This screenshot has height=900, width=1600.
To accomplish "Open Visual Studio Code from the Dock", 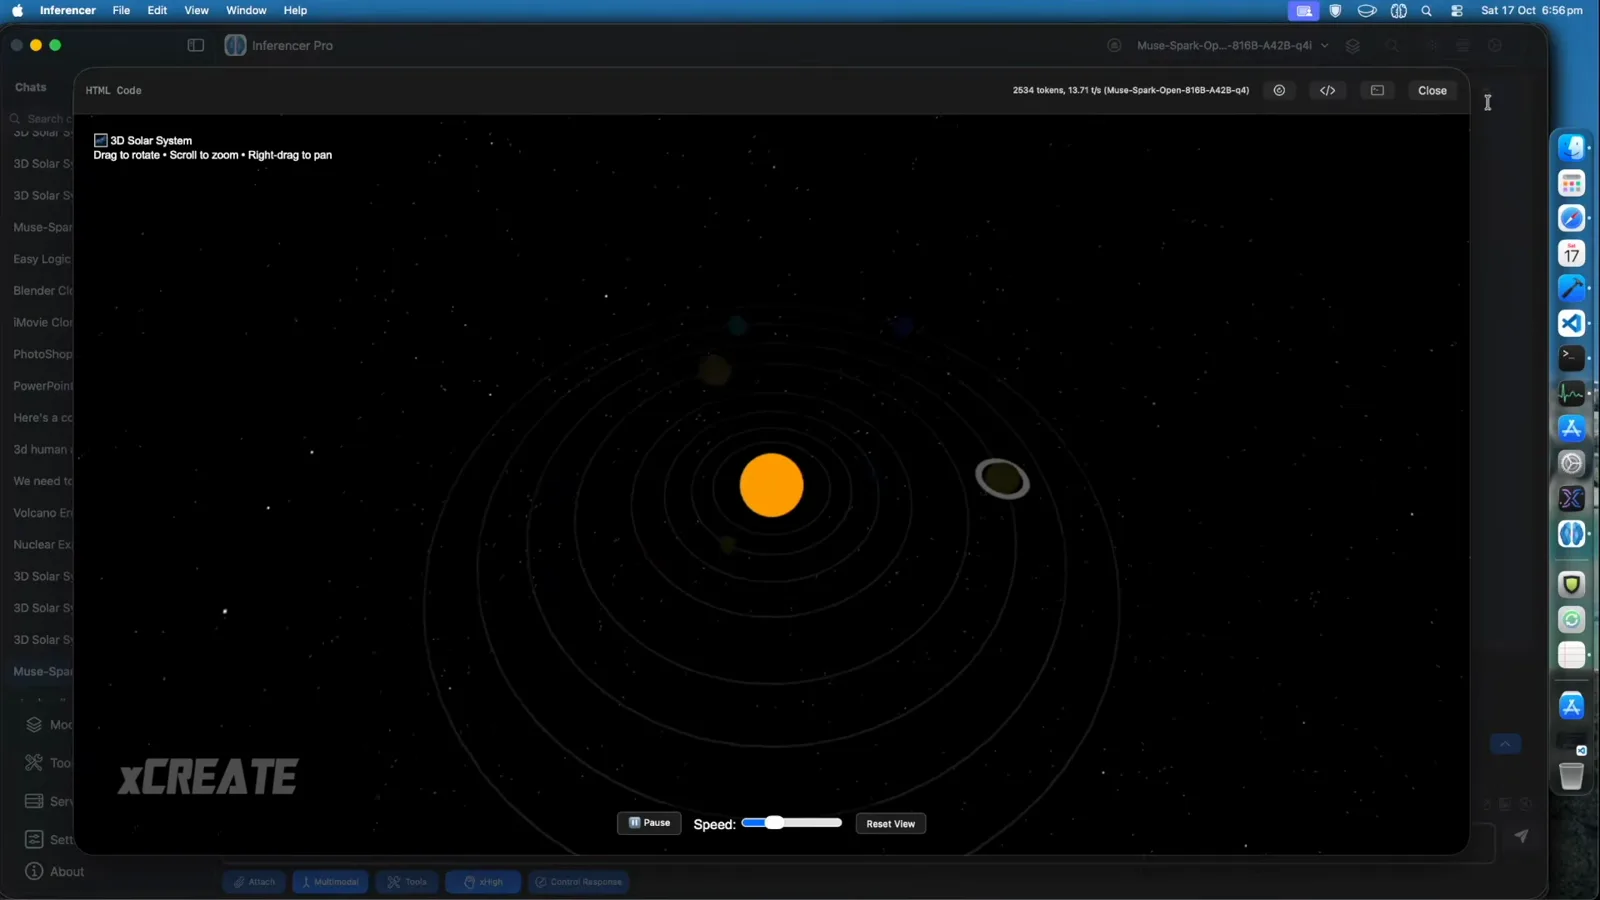I will [x=1571, y=323].
